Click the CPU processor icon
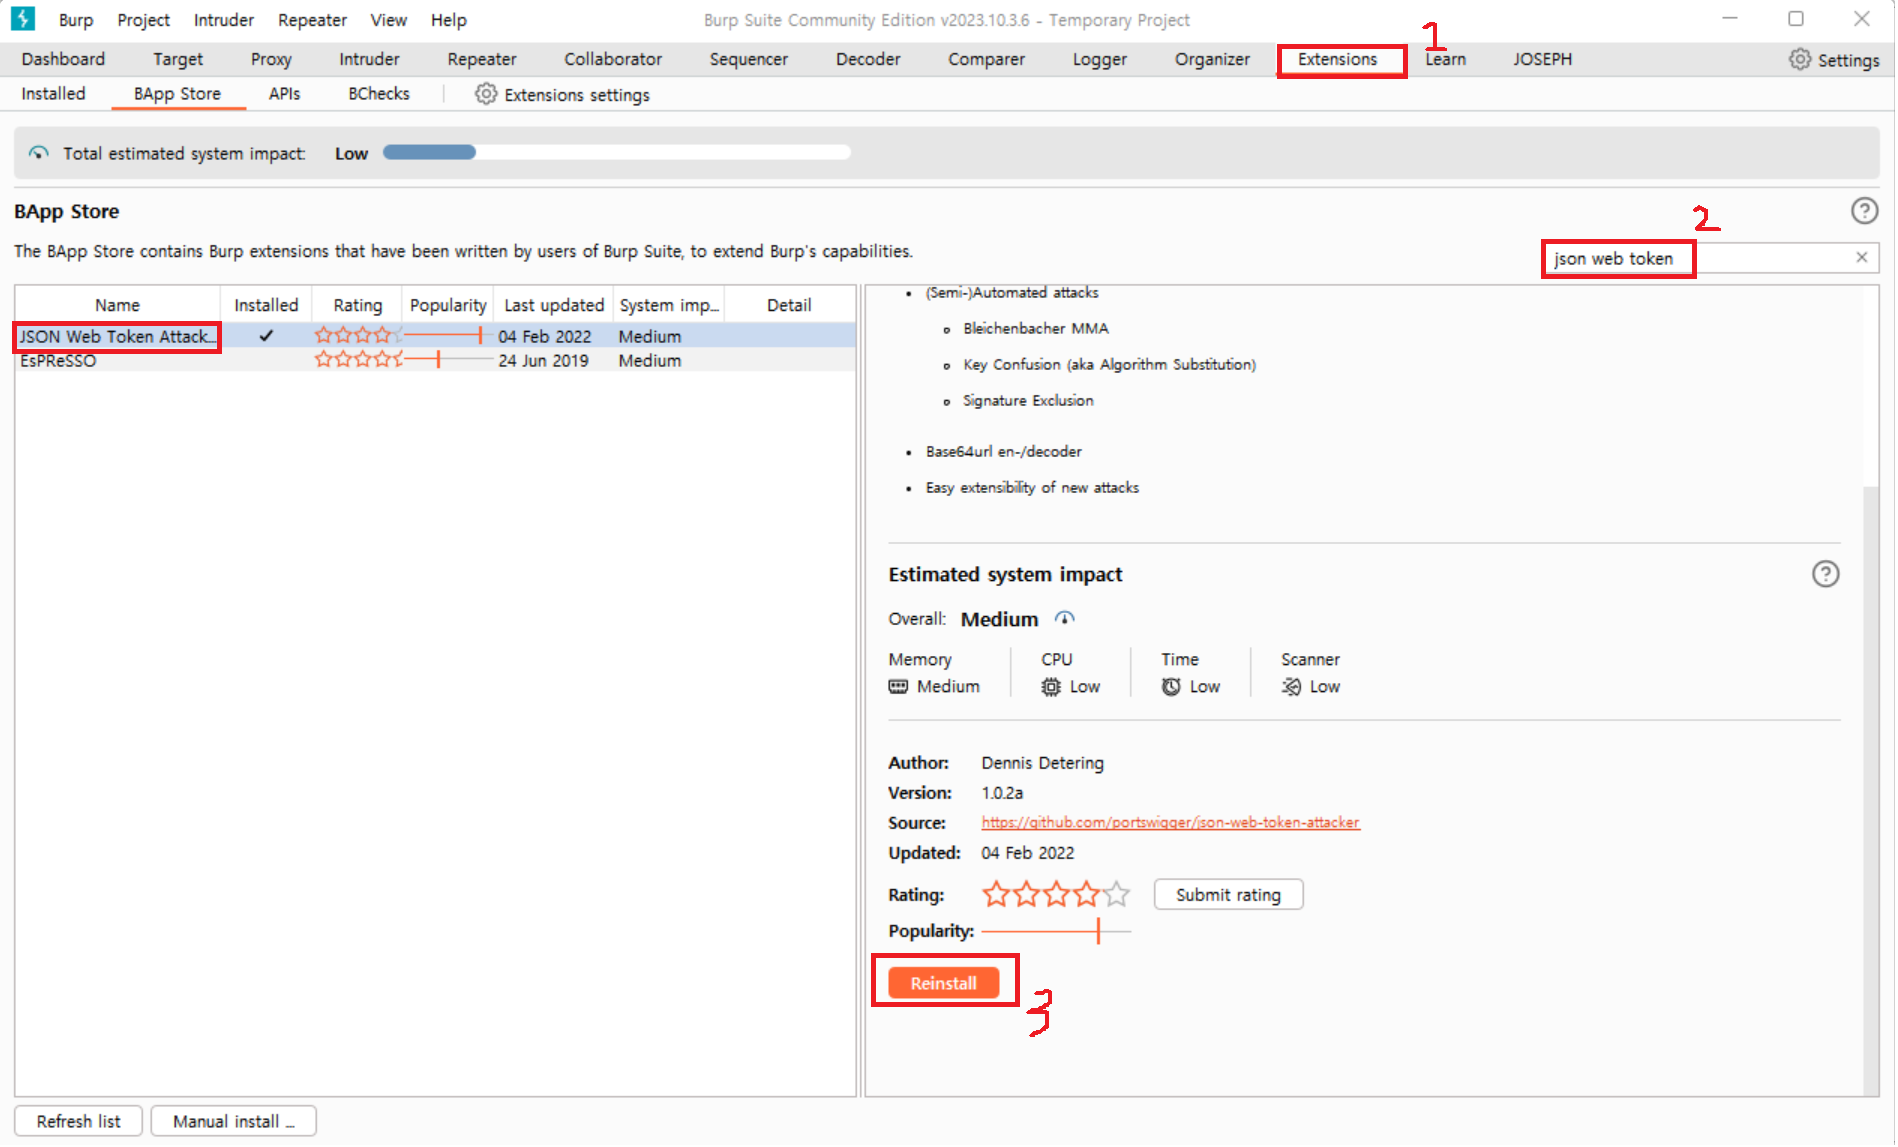Viewport: 1898px width, 1147px height. 1051,686
